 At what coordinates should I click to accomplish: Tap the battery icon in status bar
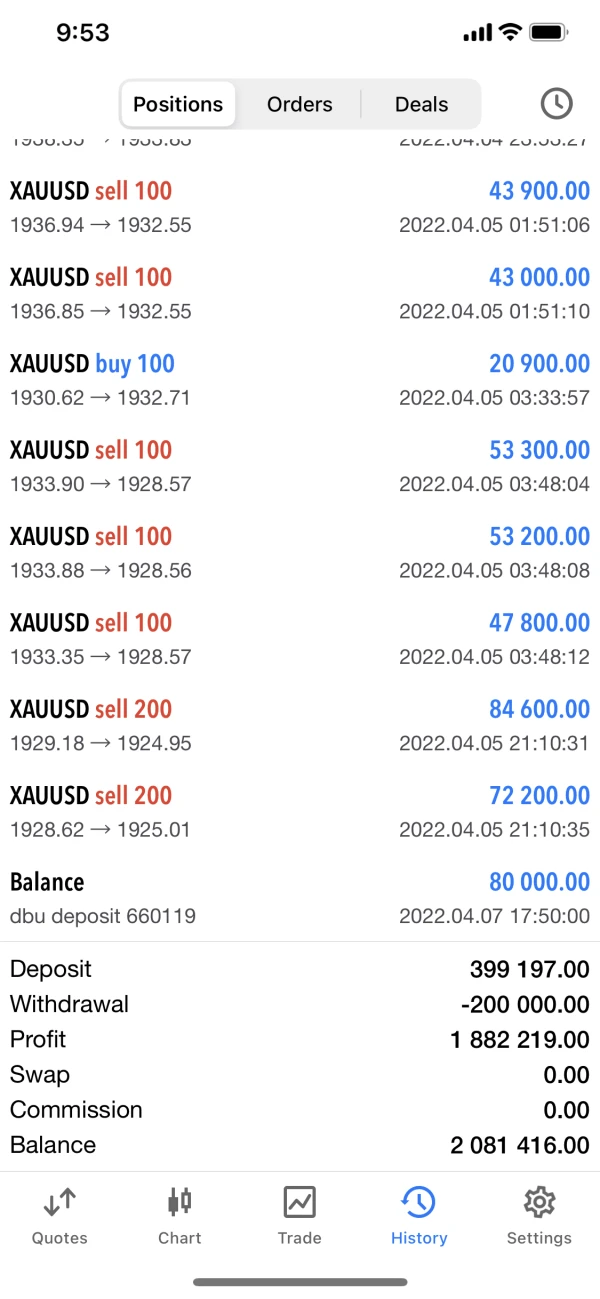pos(550,33)
